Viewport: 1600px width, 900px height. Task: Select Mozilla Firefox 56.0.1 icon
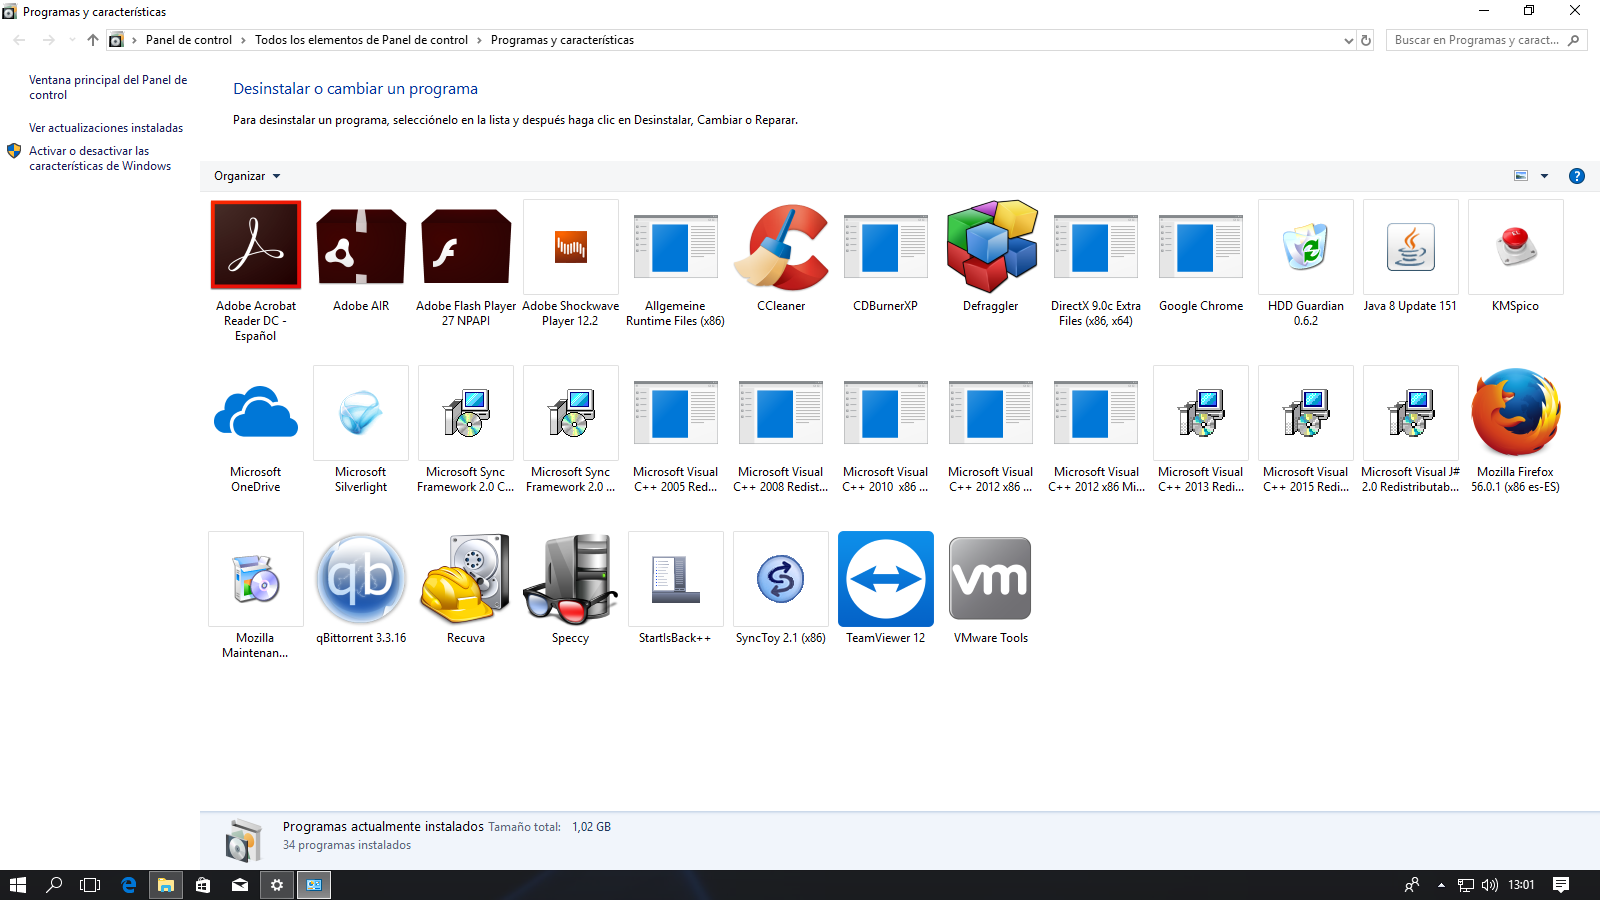pyautogui.click(x=1516, y=412)
